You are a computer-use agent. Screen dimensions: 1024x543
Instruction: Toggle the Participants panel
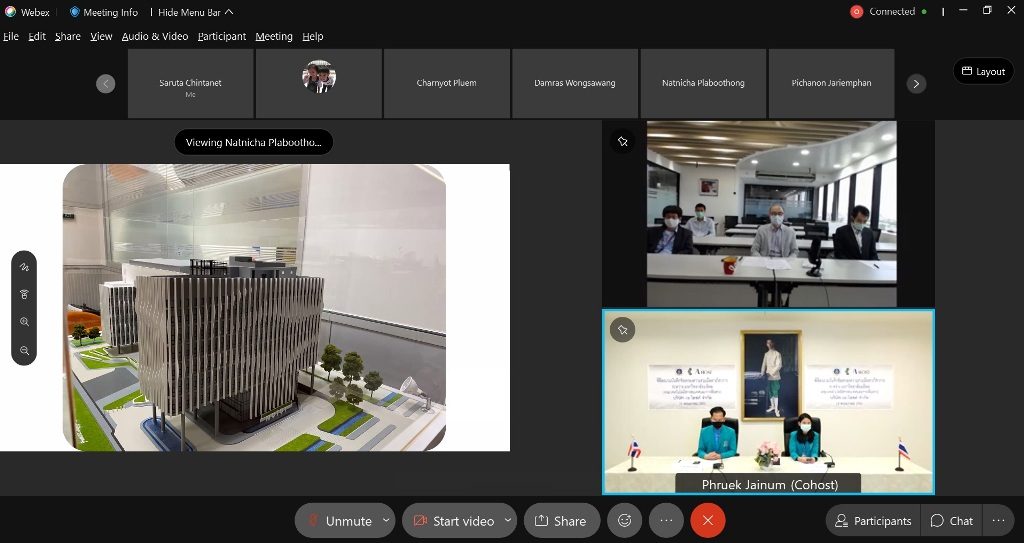[x=873, y=521]
